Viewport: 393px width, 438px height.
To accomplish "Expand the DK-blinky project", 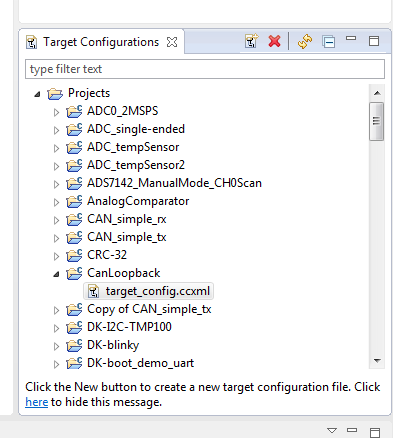I will (56, 346).
